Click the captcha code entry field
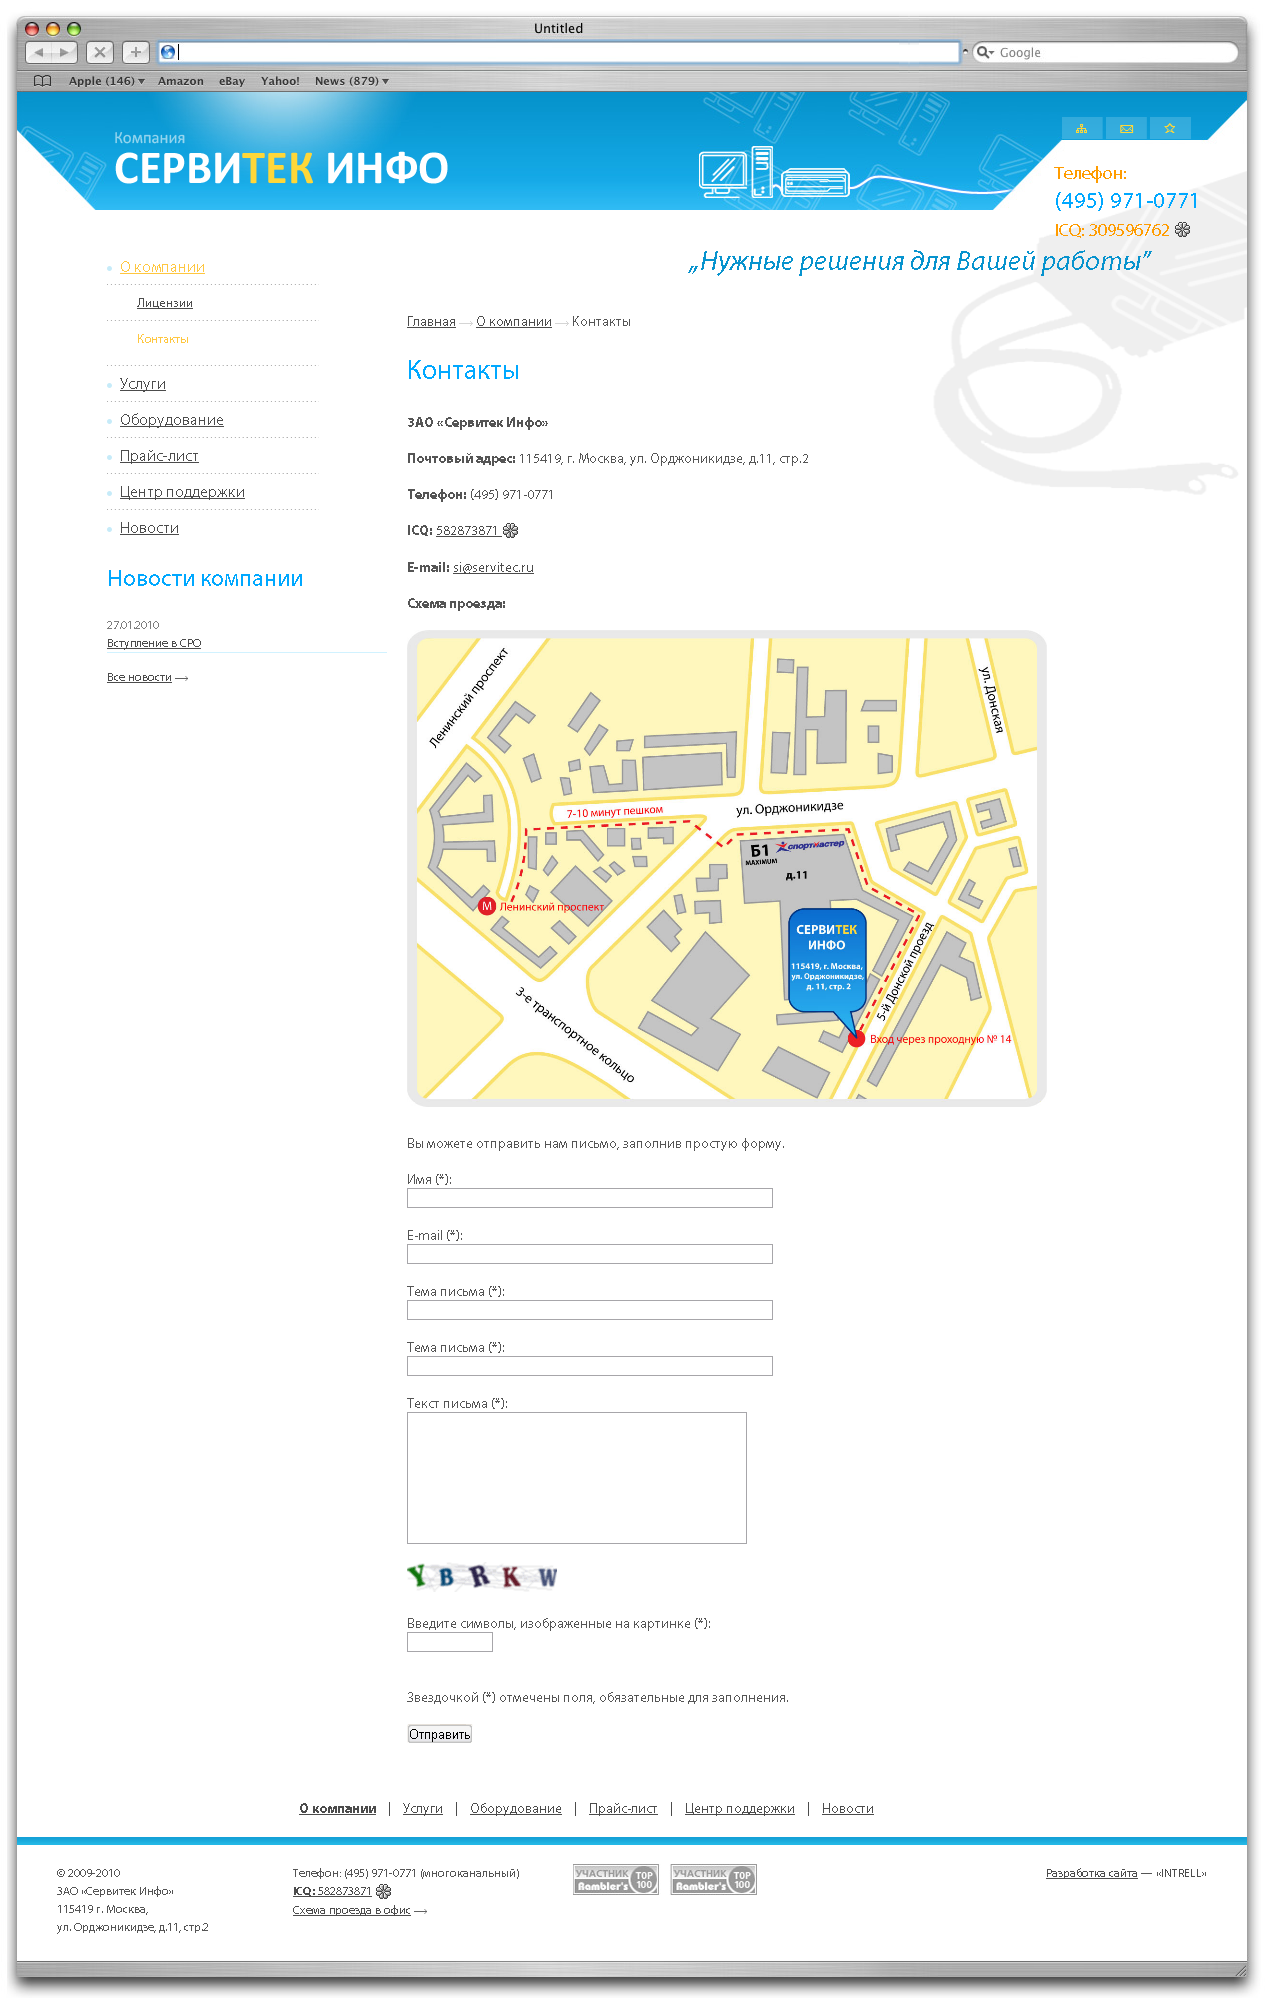 (x=450, y=1642)
